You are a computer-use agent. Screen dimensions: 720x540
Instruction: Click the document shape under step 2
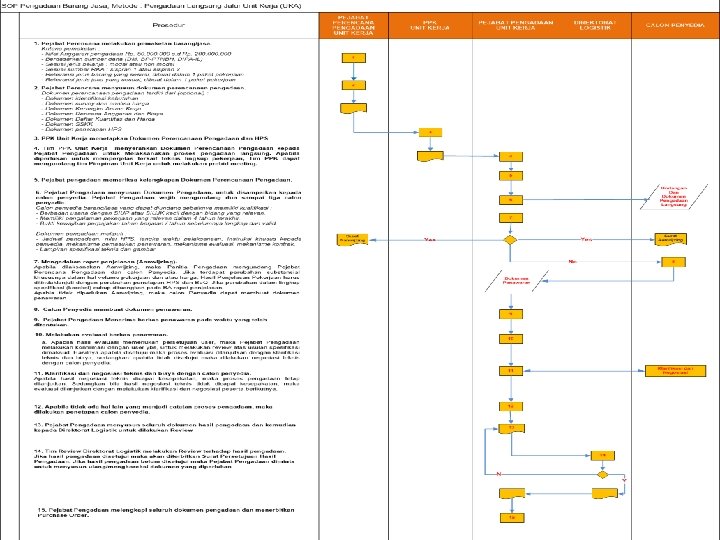coord(354,108)
